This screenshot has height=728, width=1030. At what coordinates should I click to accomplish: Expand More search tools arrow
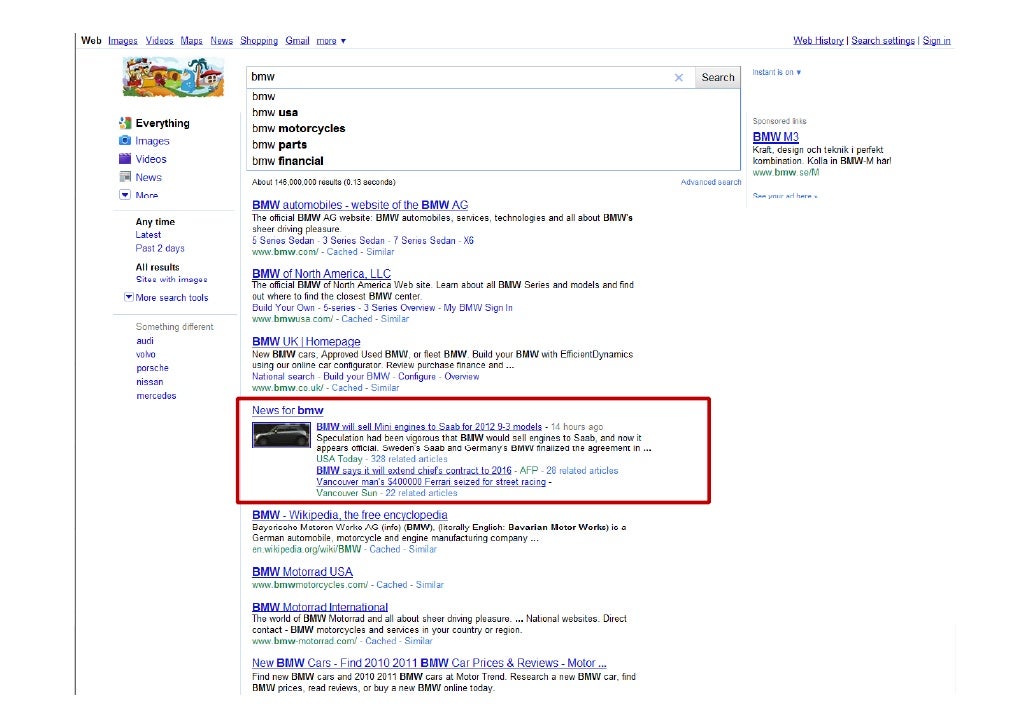coord(129,297)
